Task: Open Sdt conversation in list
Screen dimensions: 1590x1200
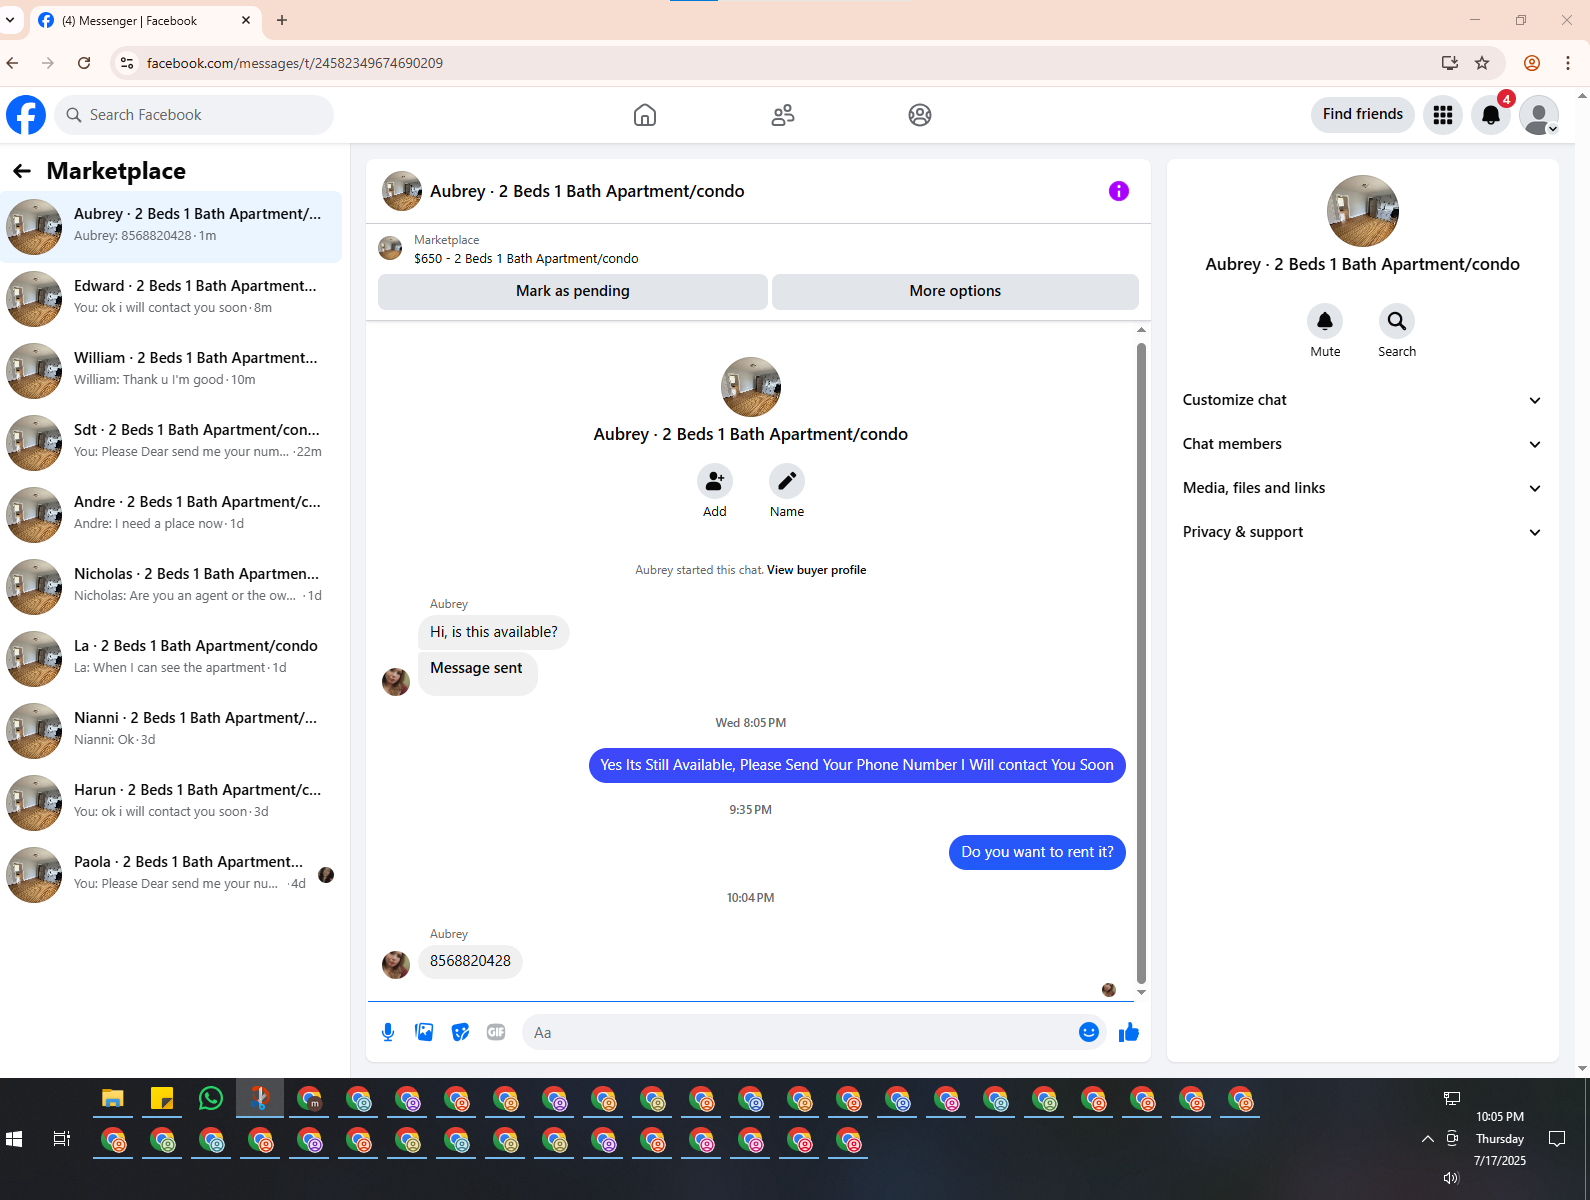Action: (x=171, y=443)
